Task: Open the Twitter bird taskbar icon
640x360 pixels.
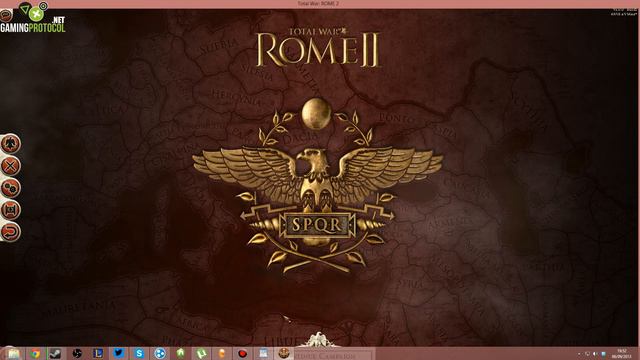Action: click(x=118, y=353)
